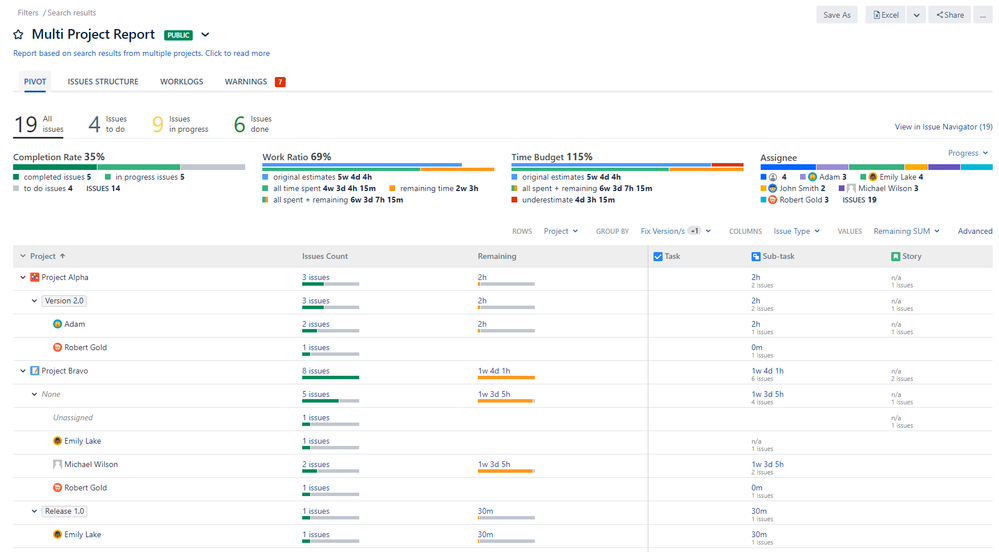Select the 19 All issues summary
Image resolution: width=999 pixels, height=552 pixels.
[x=38, y=124]
